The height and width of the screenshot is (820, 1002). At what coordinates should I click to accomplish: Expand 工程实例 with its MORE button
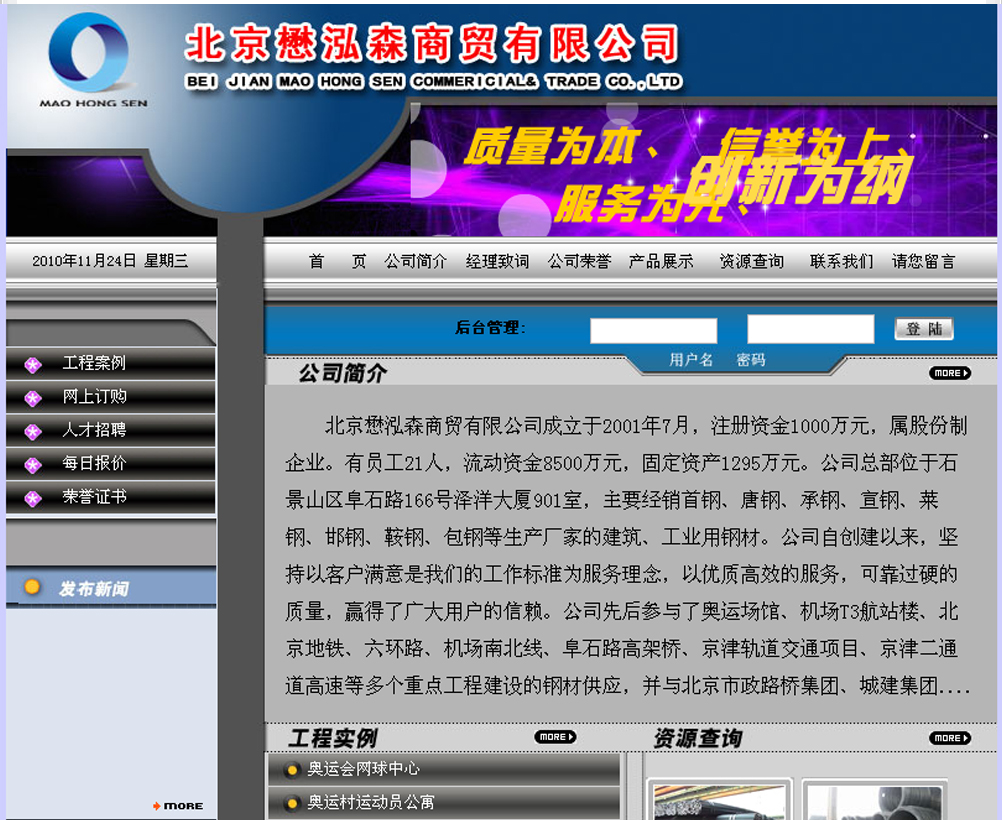[555, 737]
